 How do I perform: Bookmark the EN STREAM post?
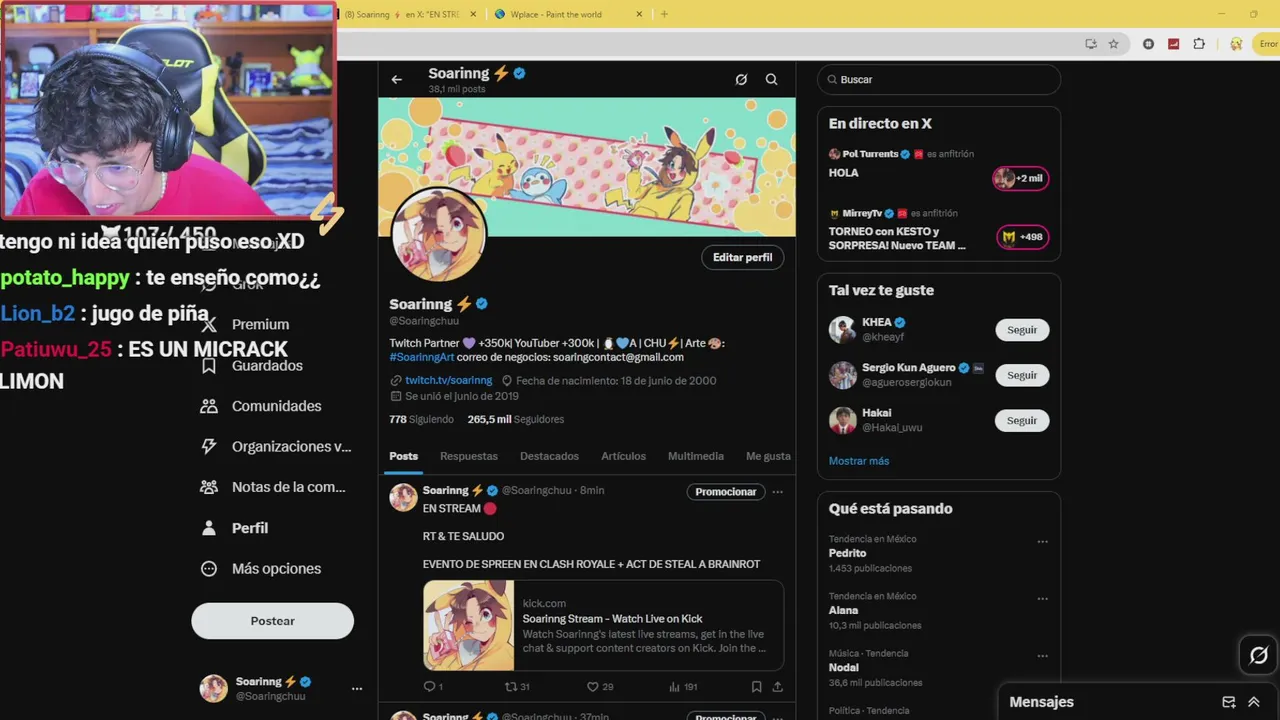click(x=756, y=687)
